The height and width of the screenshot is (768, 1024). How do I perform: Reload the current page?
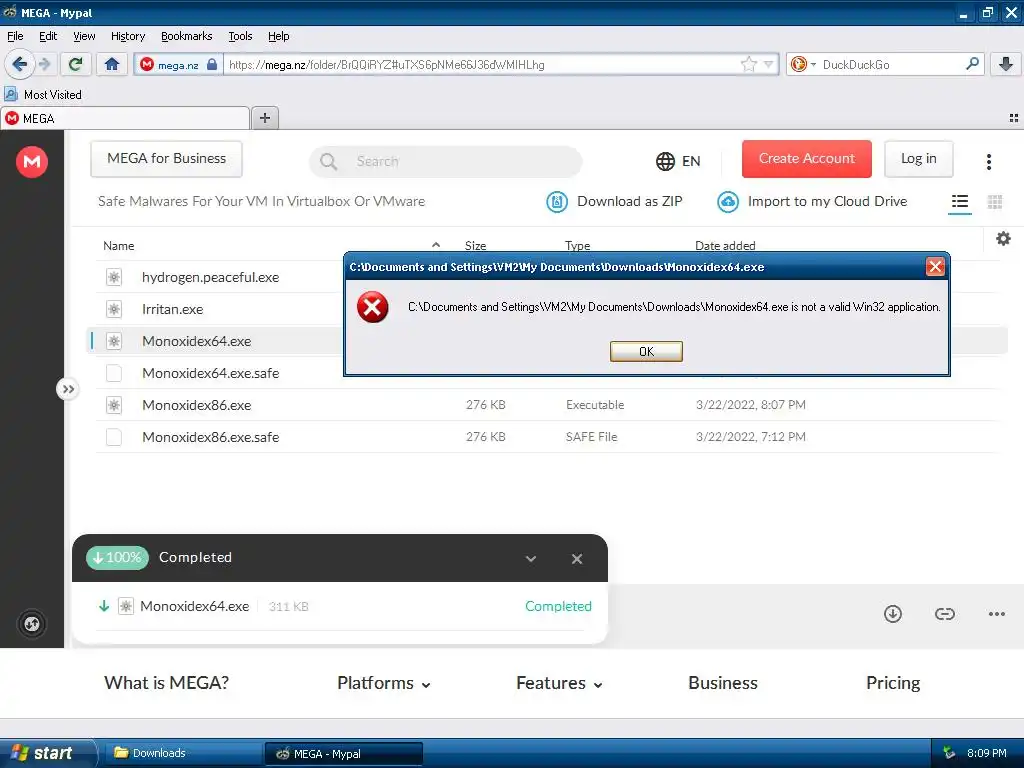(76, 64)
